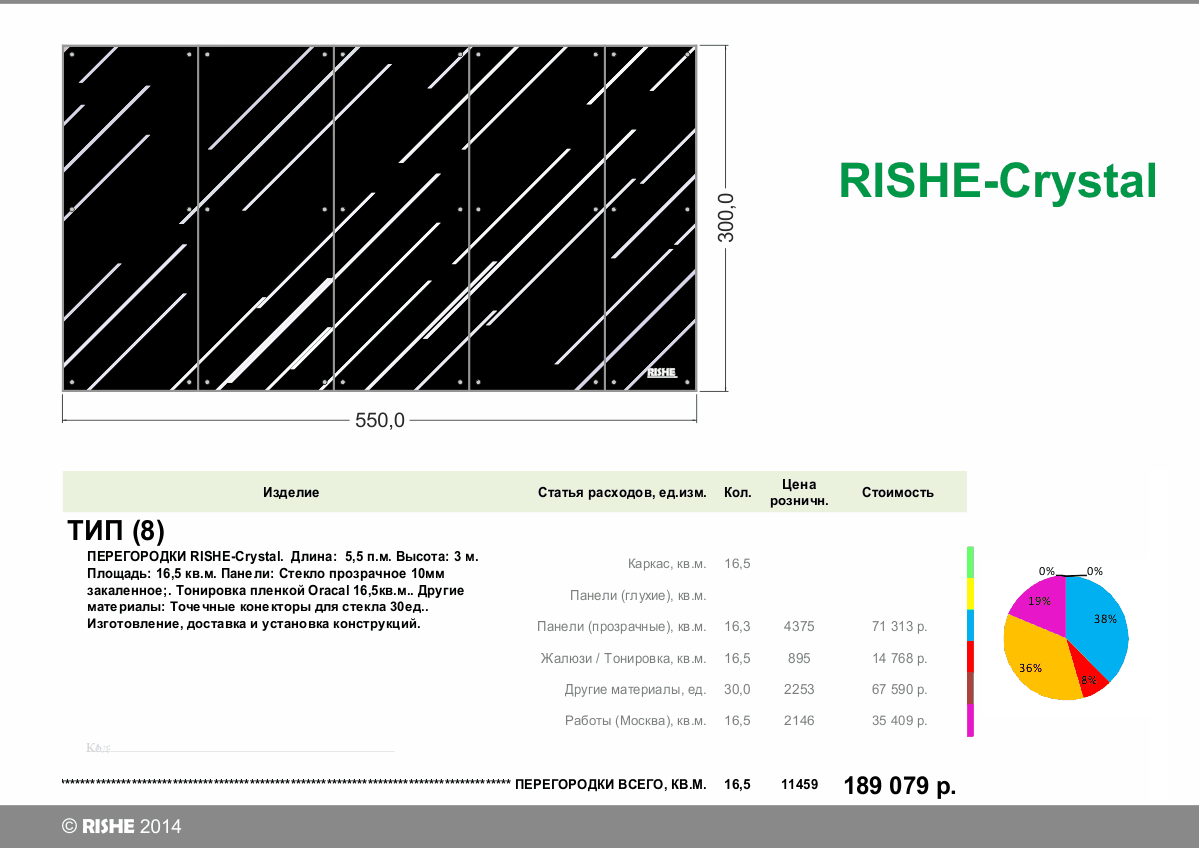This screenshot has height=848, width=1199.
Task: Click the brown legend color bar
Action: click(970, 688)
